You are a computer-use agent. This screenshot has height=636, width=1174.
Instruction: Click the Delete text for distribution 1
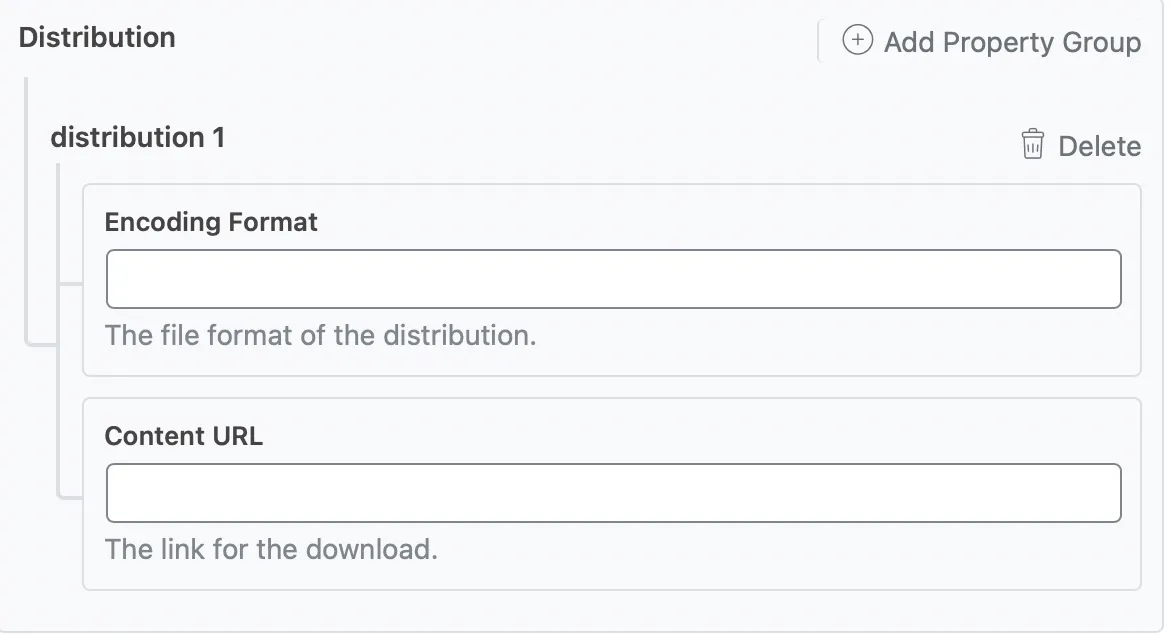[x=1099, y=146]
